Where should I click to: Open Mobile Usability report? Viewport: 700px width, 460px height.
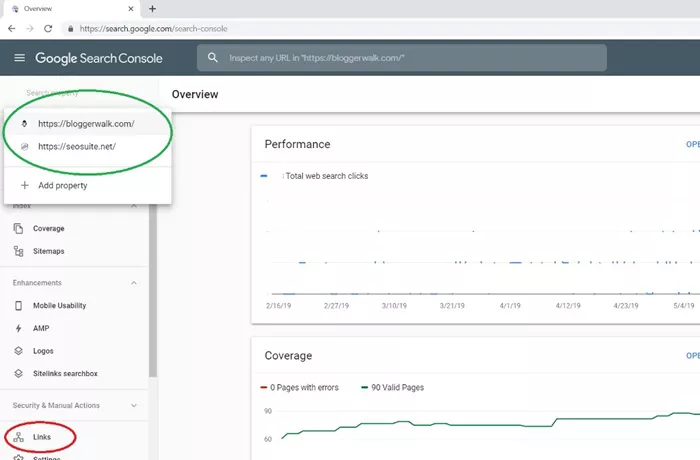[59, 305]
